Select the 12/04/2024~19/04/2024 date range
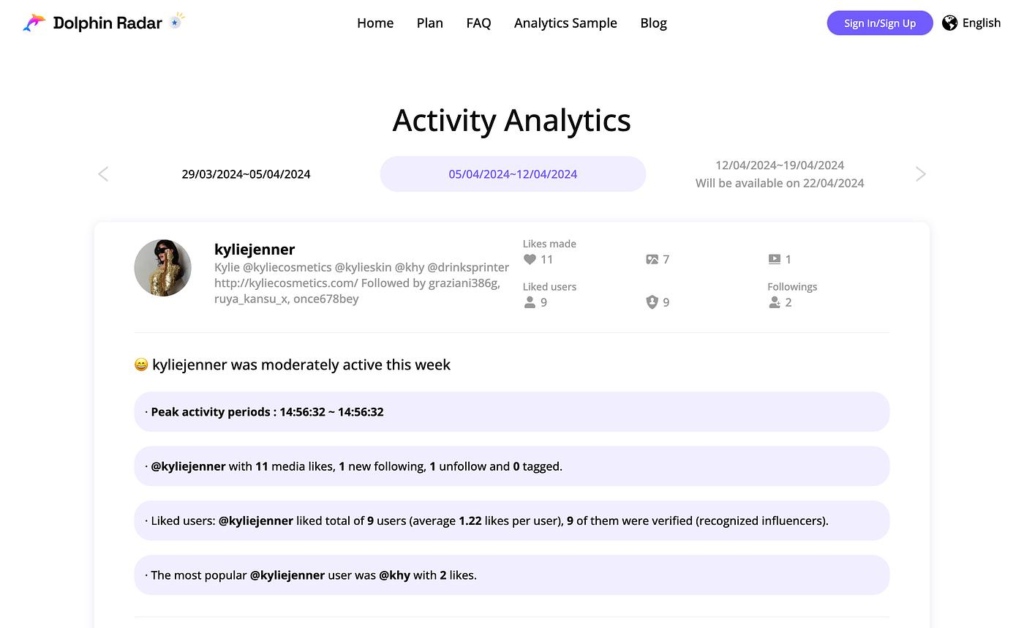The width and height of the screenshot is (1024, 628). [780, 174]
